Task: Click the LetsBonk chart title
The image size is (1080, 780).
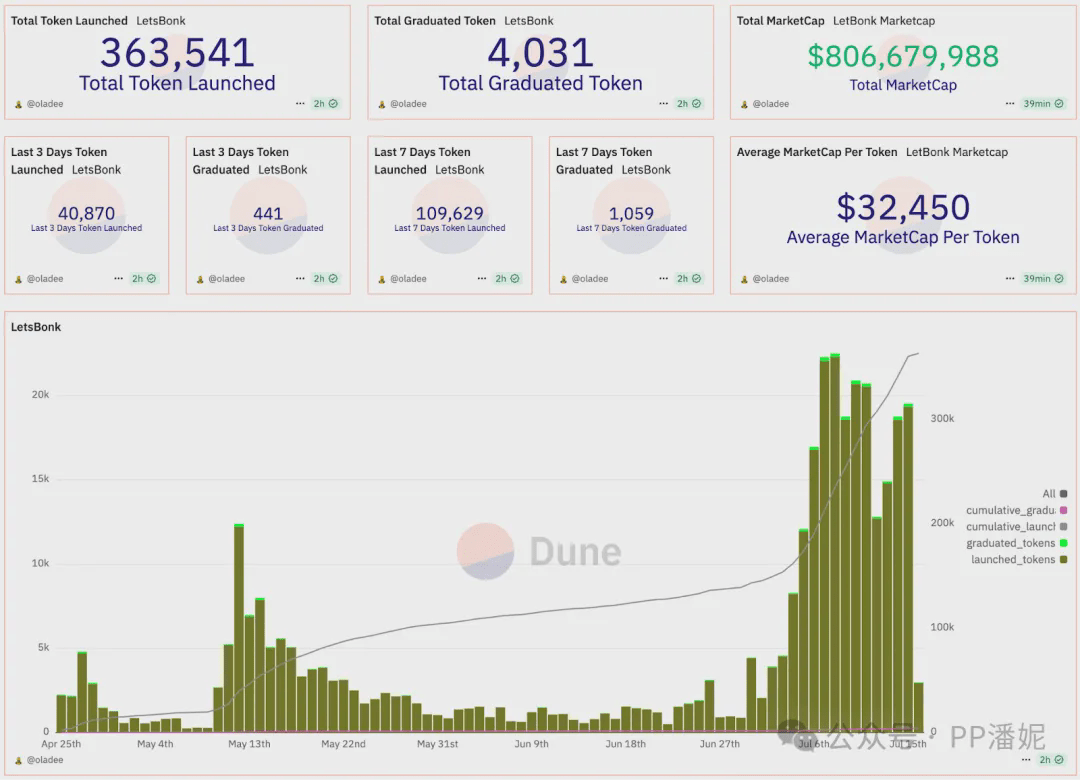Action: (x=36, y=327)
